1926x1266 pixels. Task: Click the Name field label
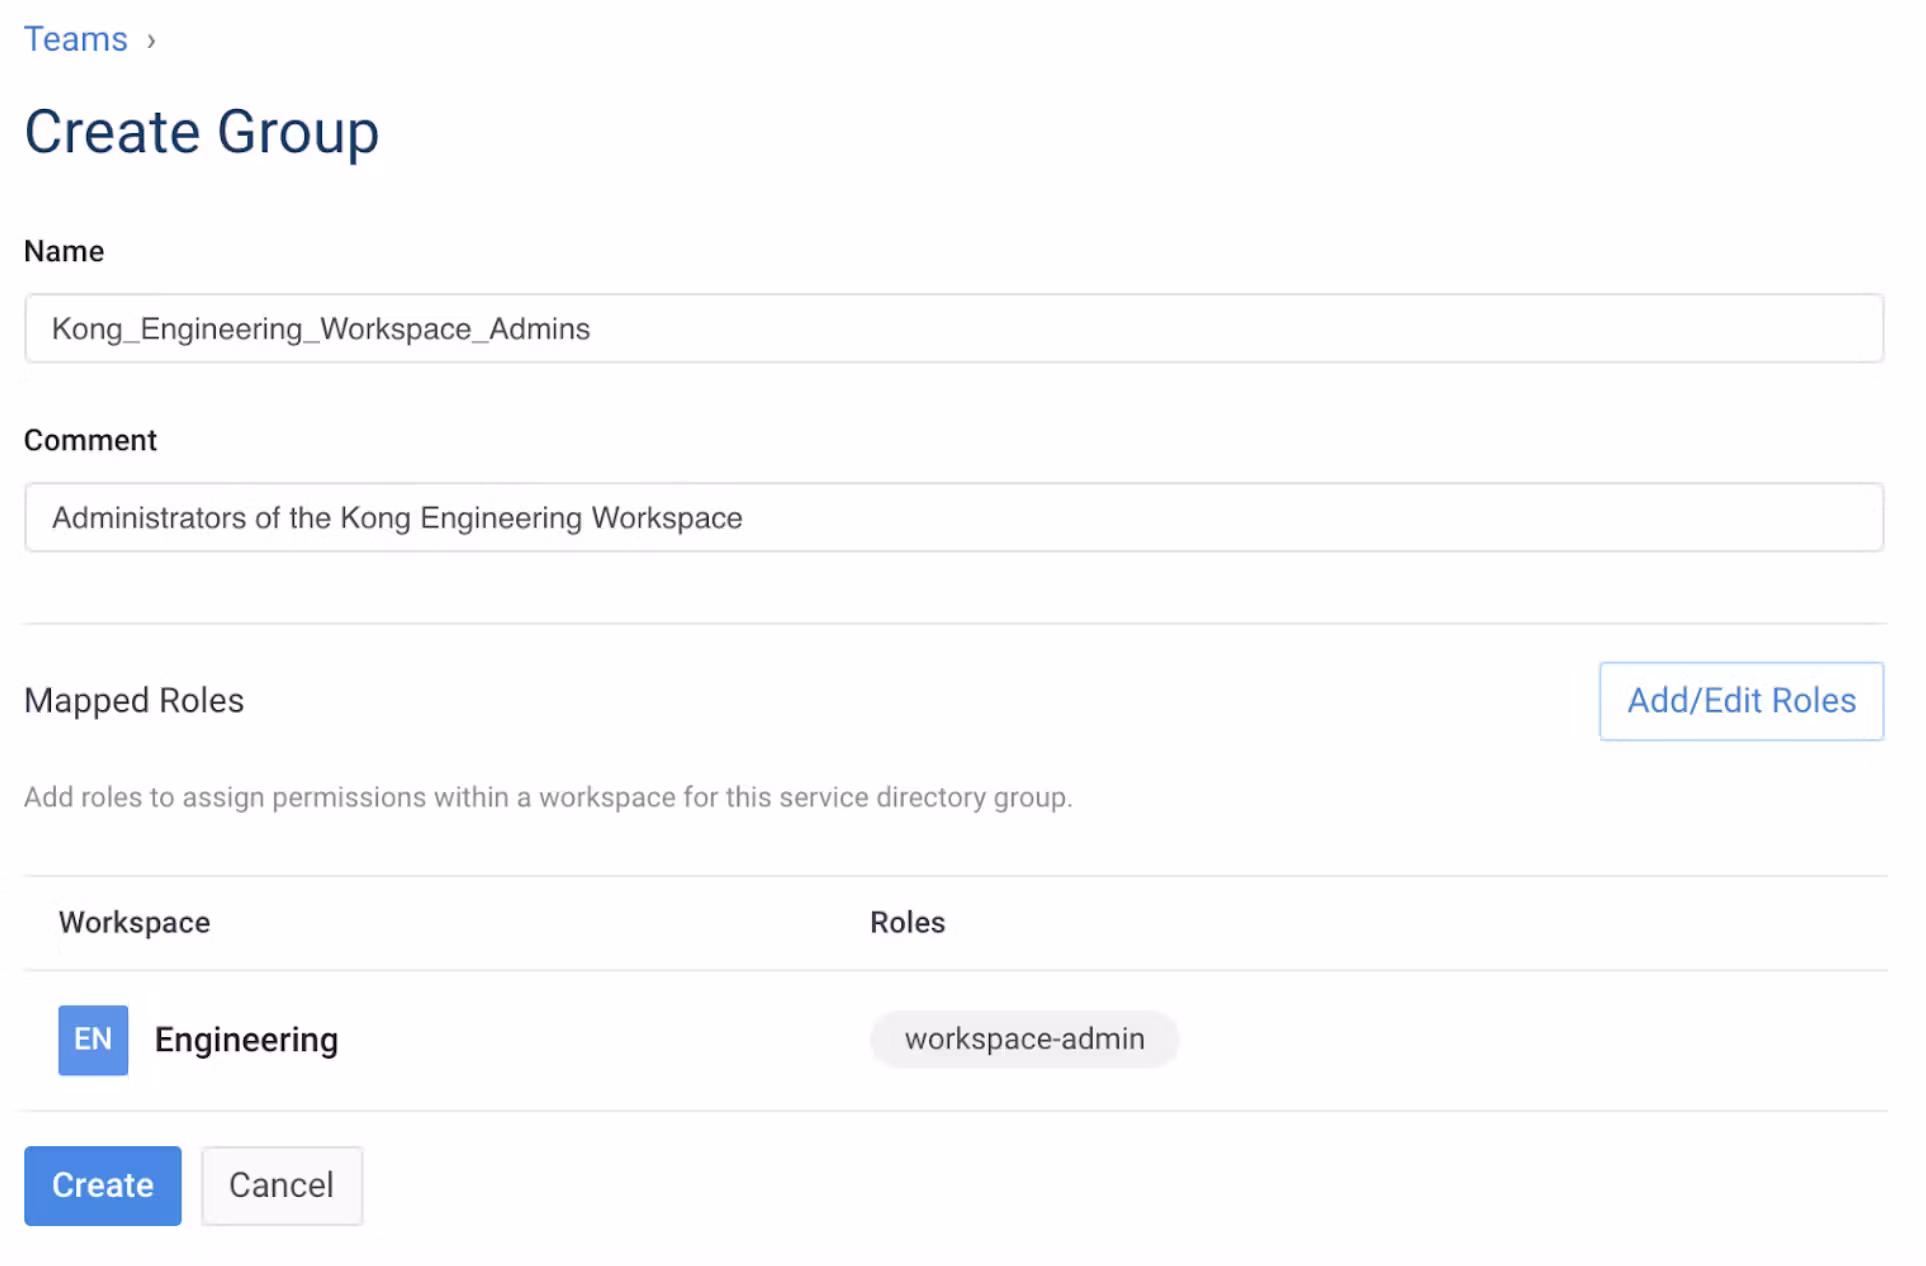[64, 251]
